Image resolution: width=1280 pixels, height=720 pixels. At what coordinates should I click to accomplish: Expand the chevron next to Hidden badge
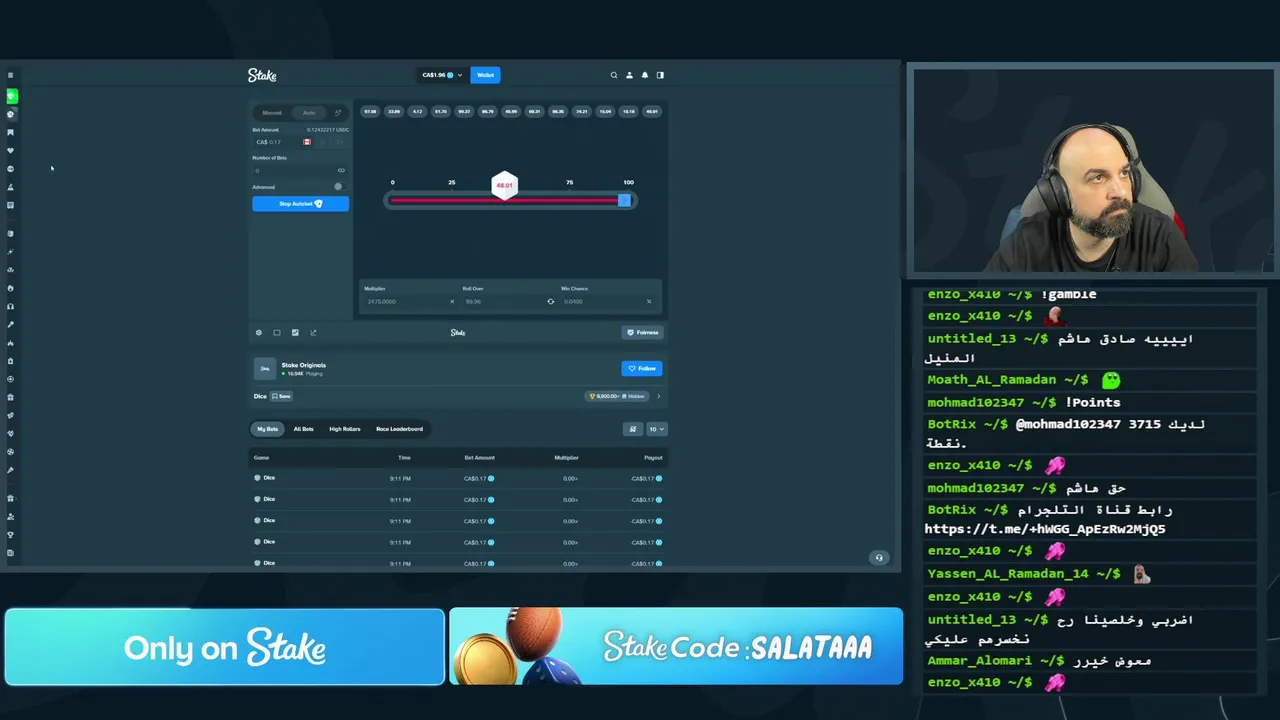[x=659, y=396]
